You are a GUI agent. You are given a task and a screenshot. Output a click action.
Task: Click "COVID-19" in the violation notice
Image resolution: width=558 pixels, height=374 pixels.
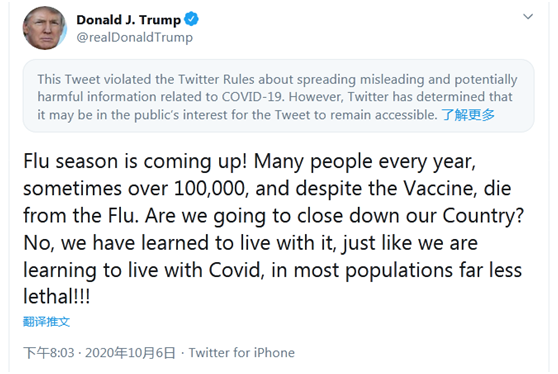point(252,97)
